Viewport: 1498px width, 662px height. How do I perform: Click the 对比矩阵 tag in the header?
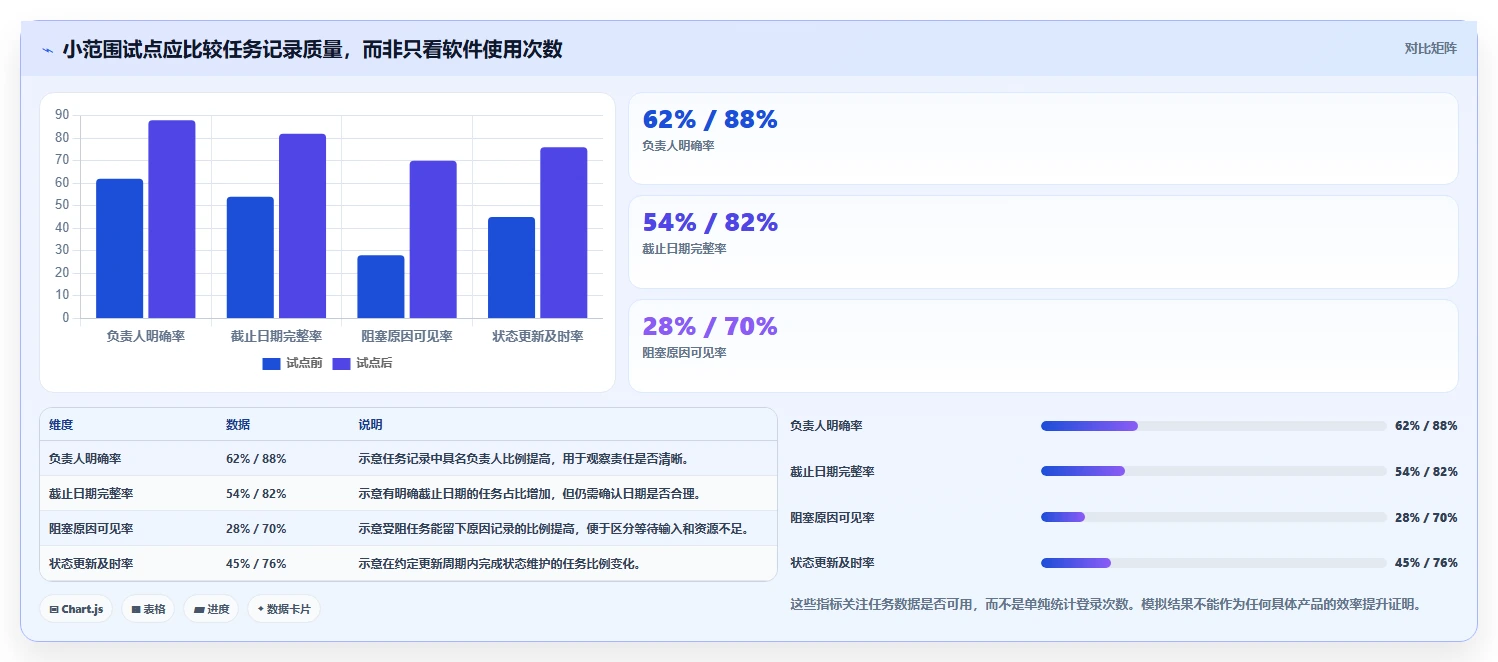[x=1430, y=48]
